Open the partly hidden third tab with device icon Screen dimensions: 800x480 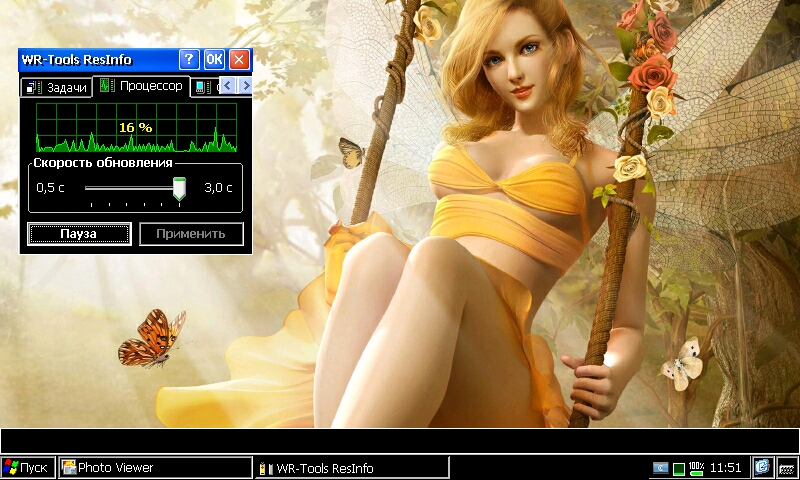pos(206,87)
